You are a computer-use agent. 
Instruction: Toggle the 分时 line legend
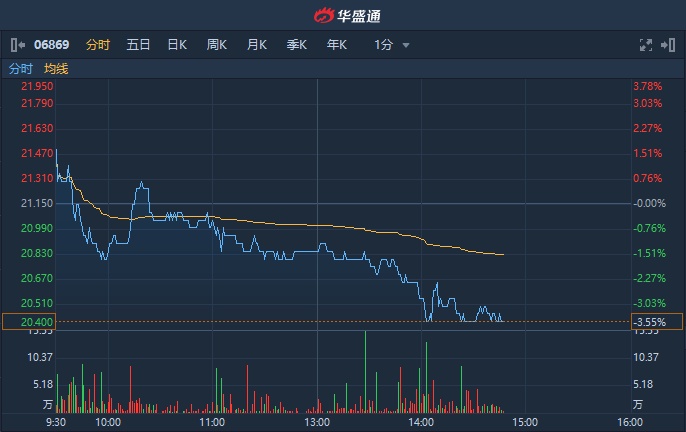pyautogui.click(x=20, y=69)
